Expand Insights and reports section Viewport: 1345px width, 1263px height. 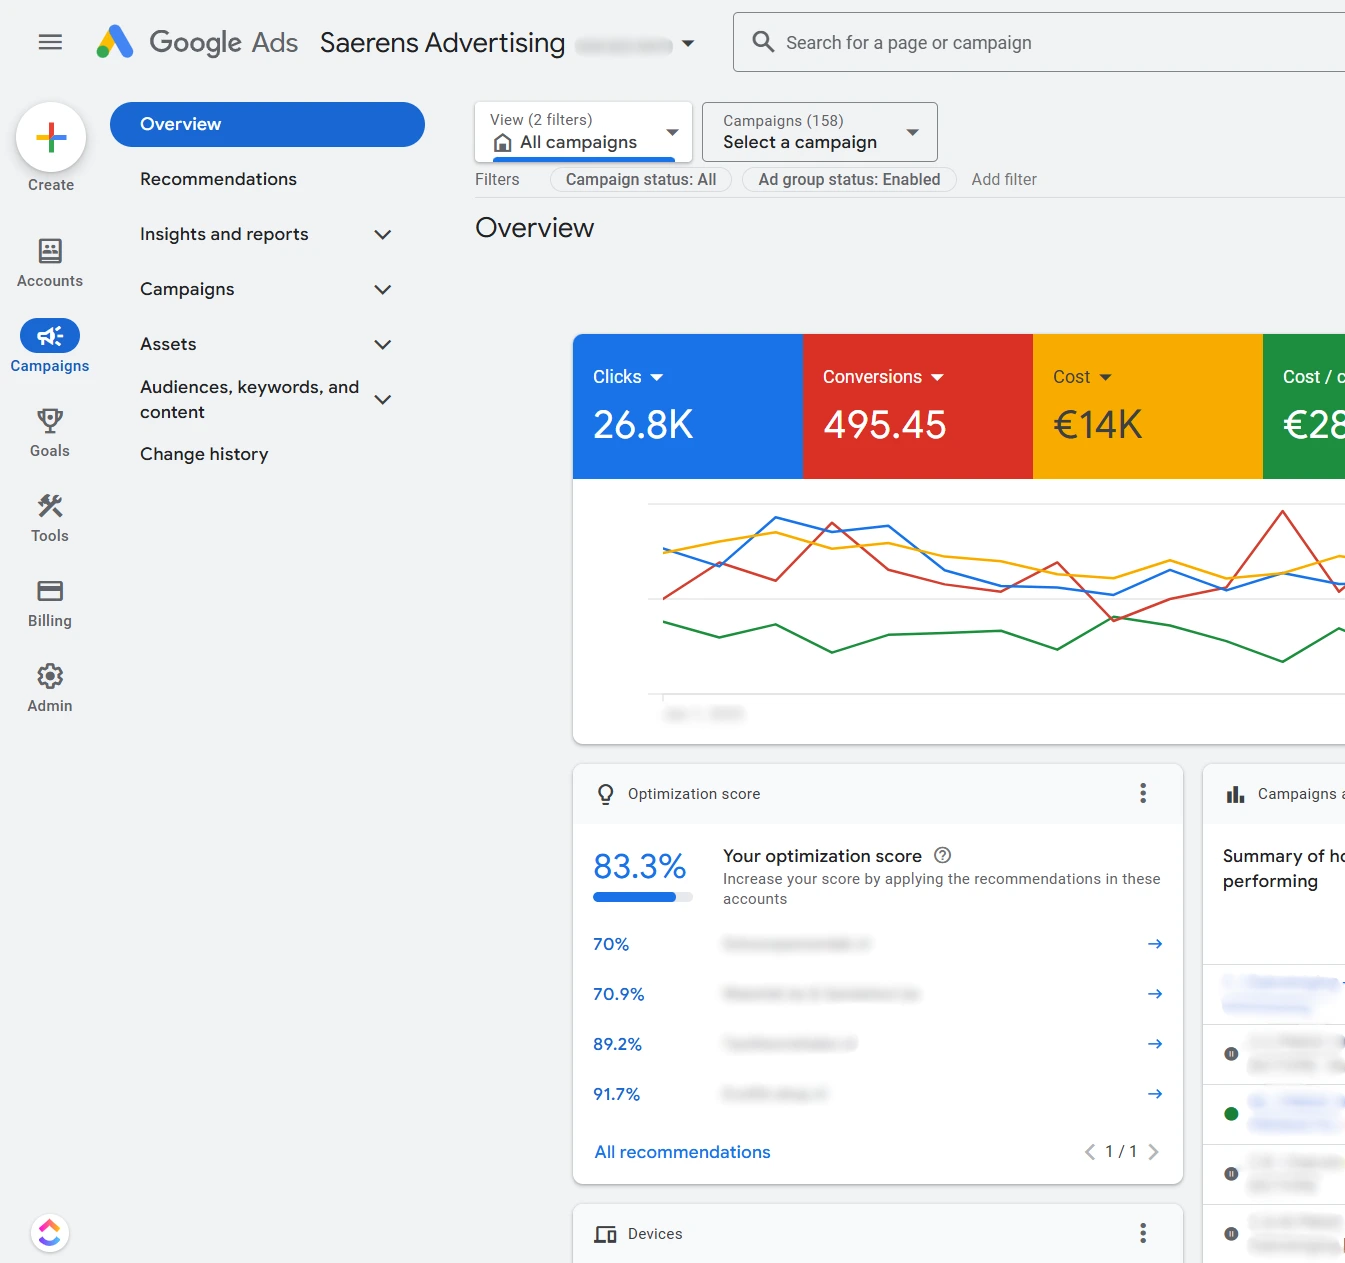click(382, 234)
